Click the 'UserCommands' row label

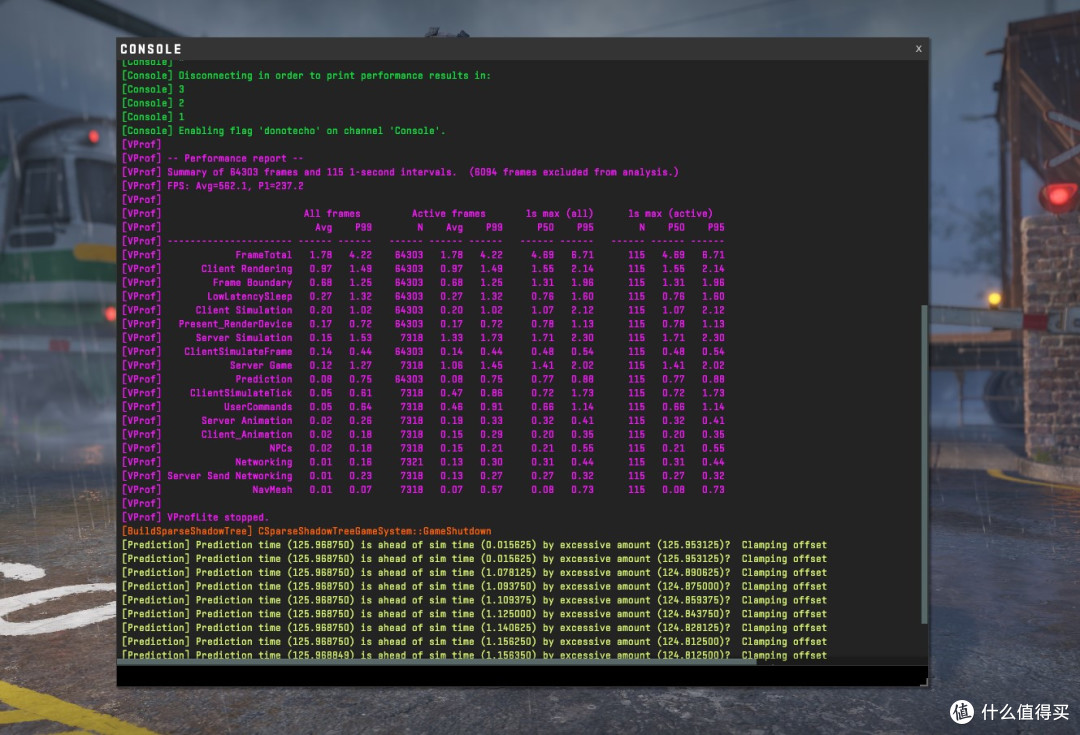tap(258, 406)
